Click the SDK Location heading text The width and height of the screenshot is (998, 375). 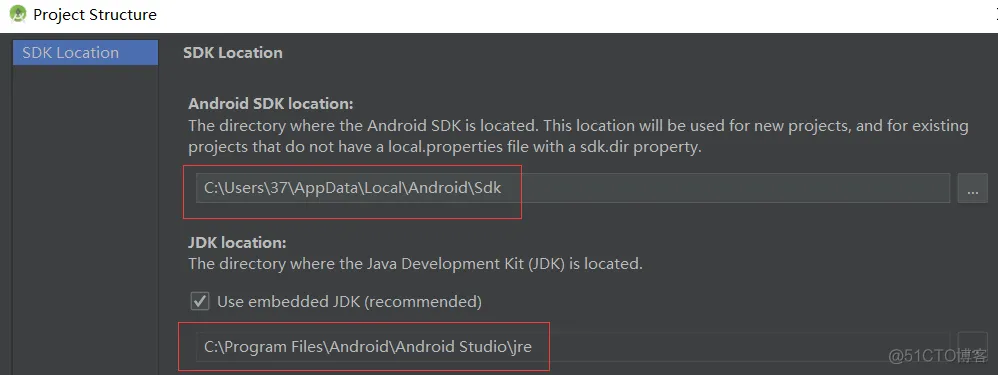pyautogui.click(x=233, y=53)
